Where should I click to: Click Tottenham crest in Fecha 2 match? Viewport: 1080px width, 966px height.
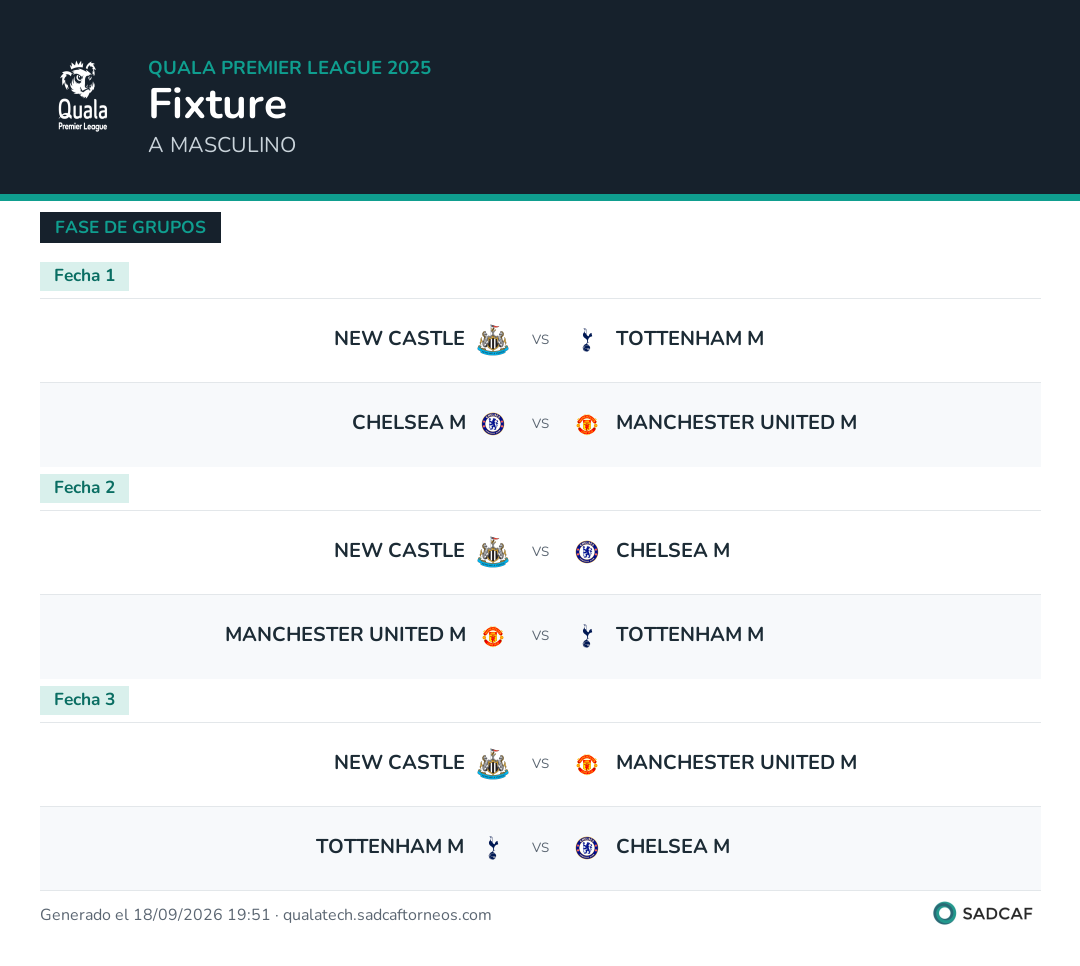pyautogui.click(x=587, y=636)
